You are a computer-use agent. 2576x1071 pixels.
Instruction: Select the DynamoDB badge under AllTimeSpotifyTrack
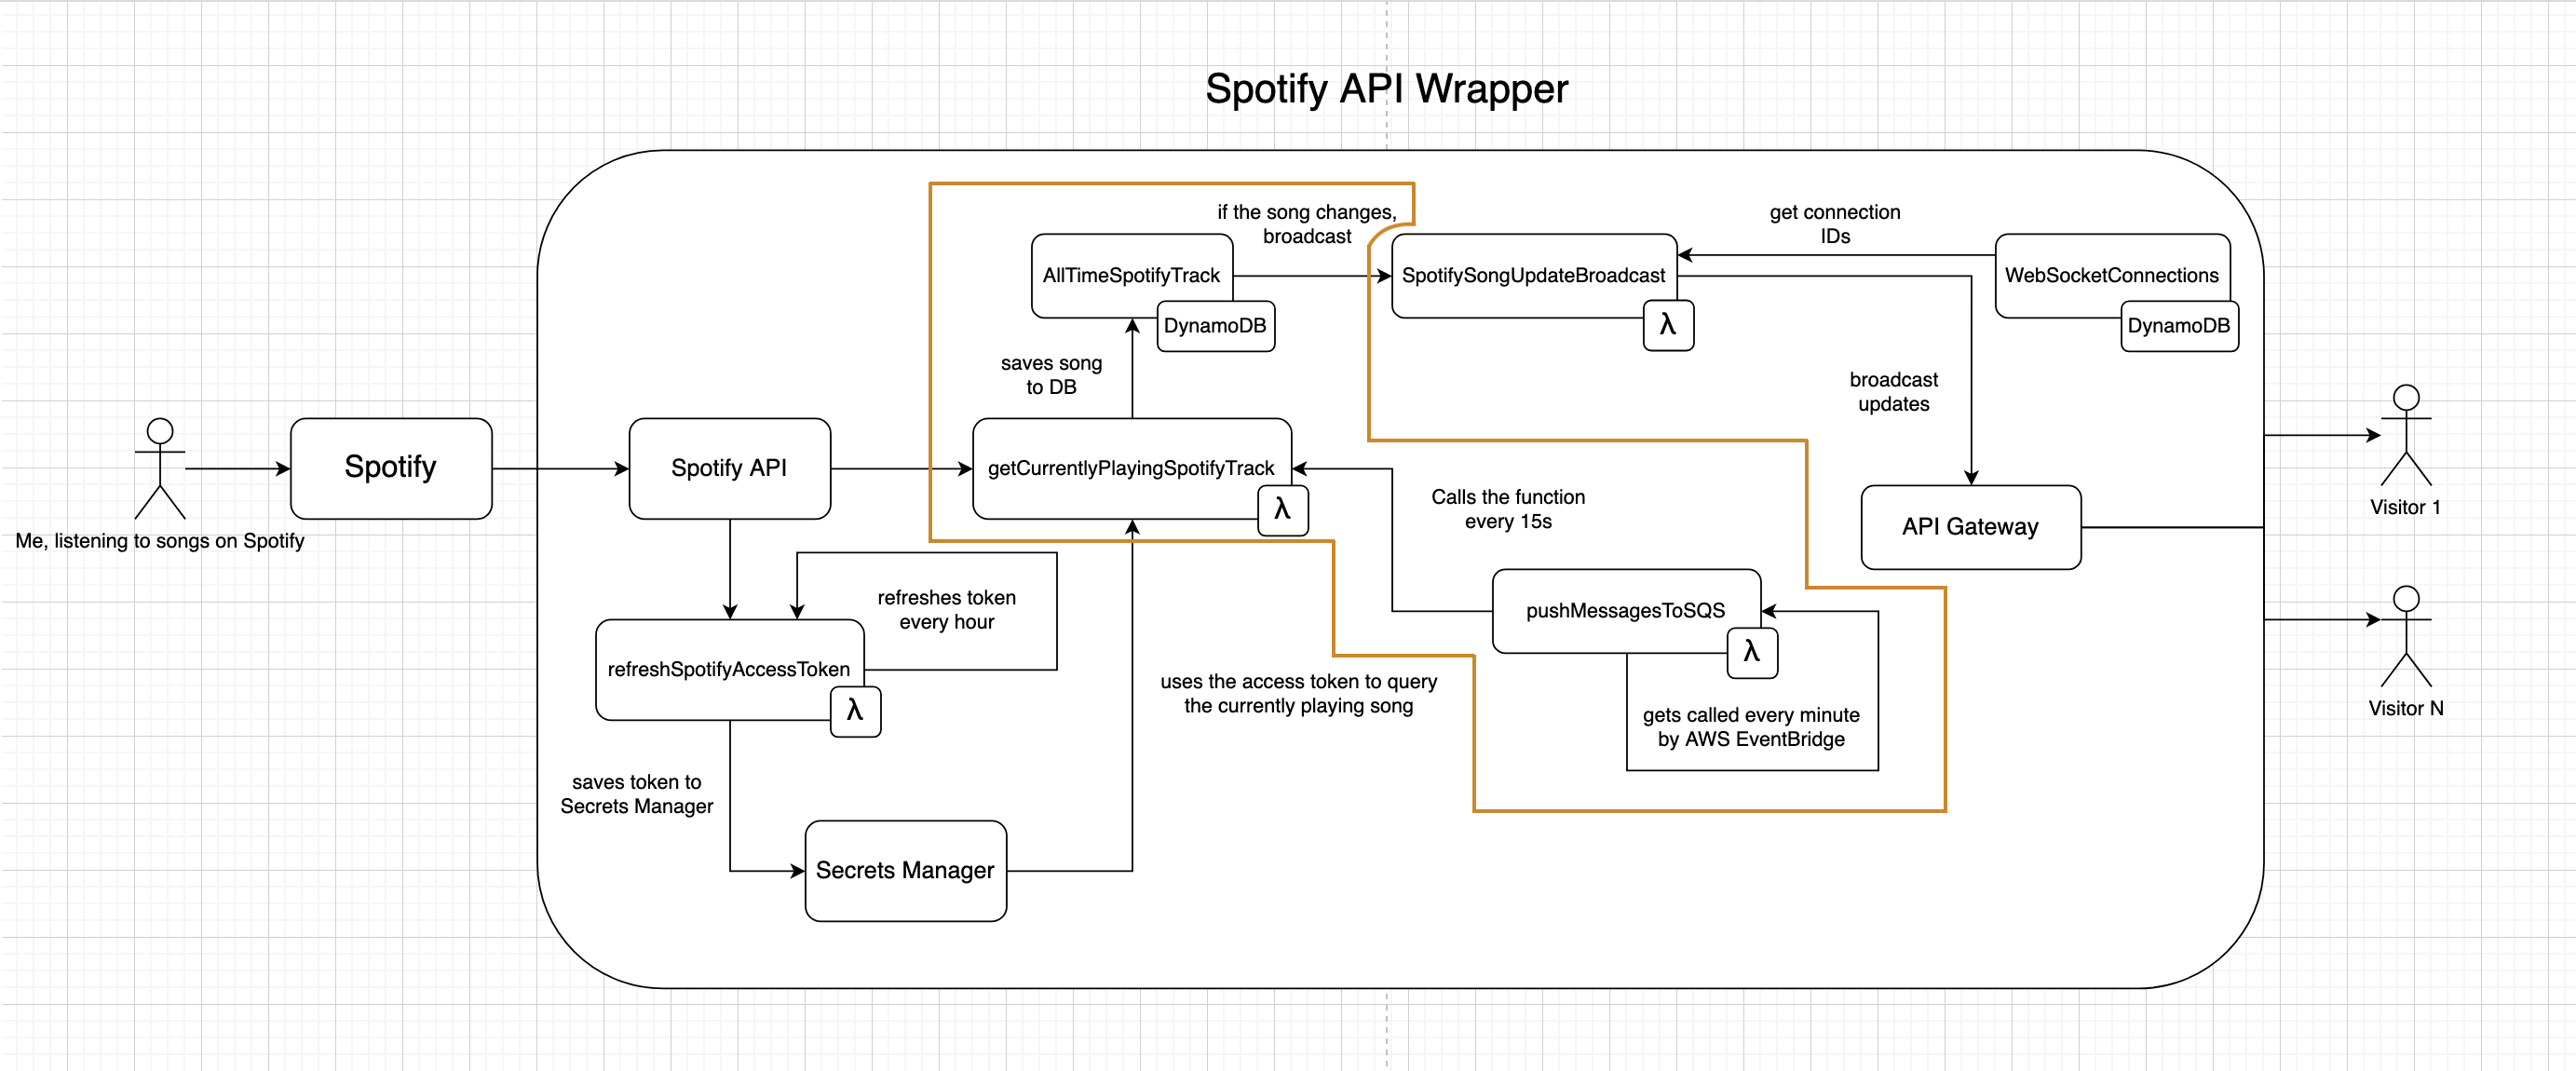(1215, 326)
